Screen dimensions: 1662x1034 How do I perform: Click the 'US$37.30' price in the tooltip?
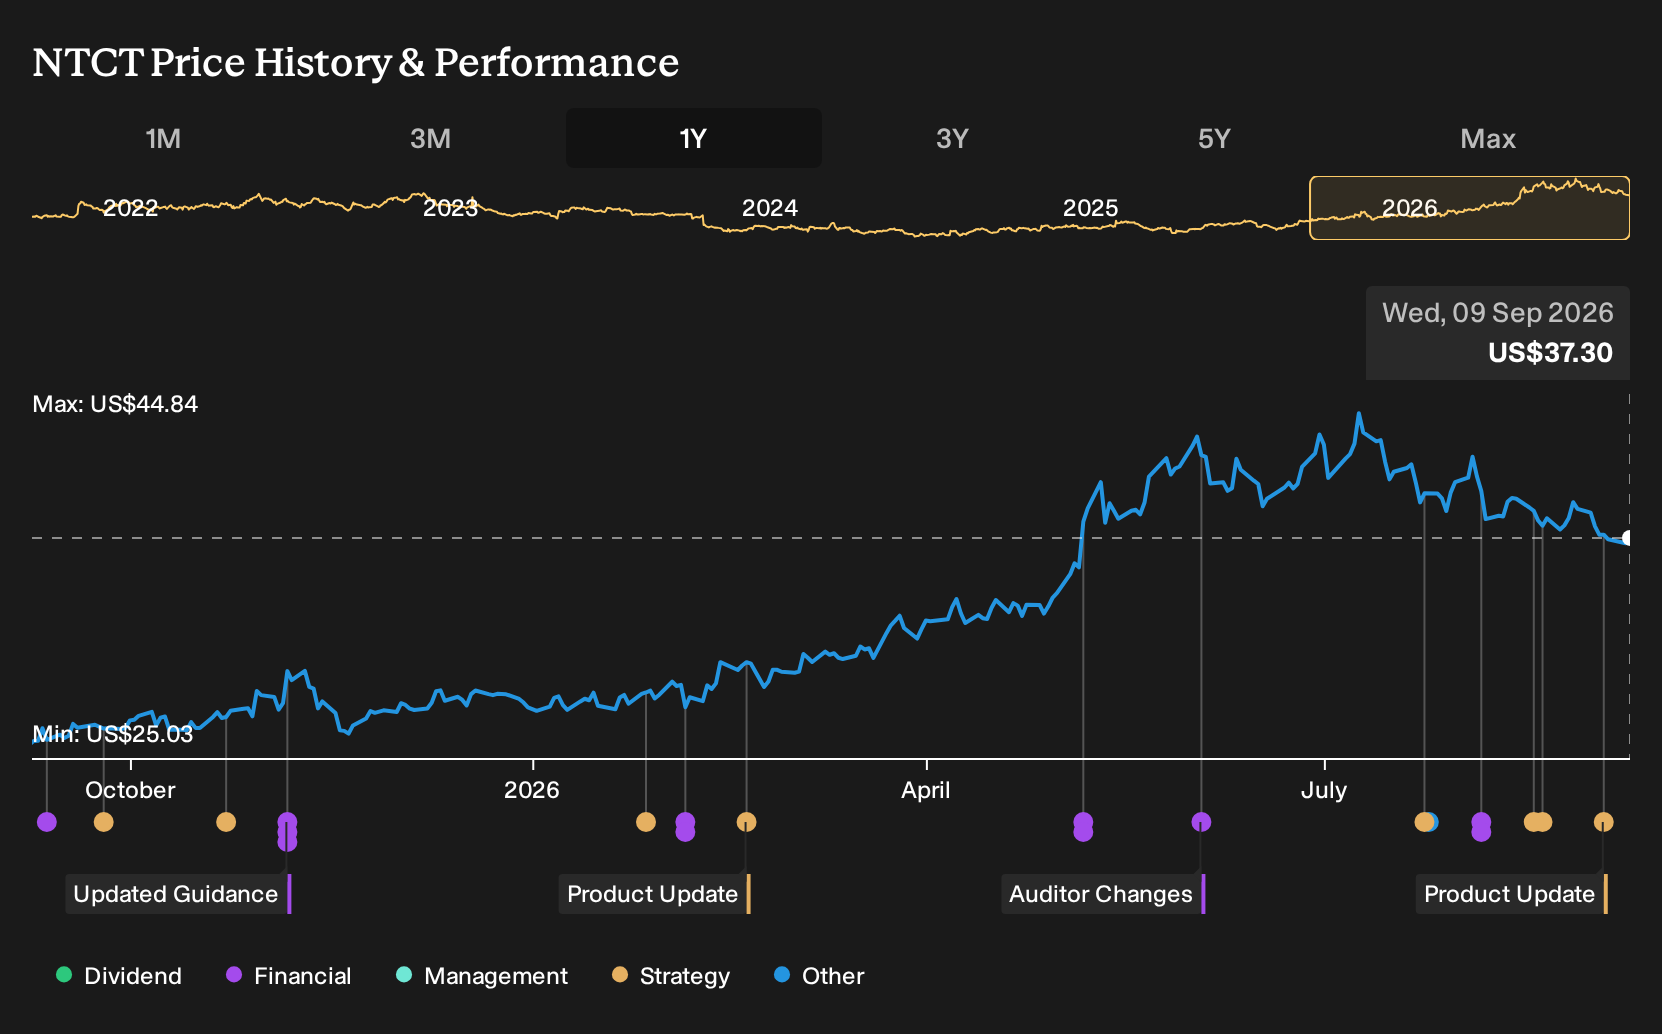[x=1550, y=353]
